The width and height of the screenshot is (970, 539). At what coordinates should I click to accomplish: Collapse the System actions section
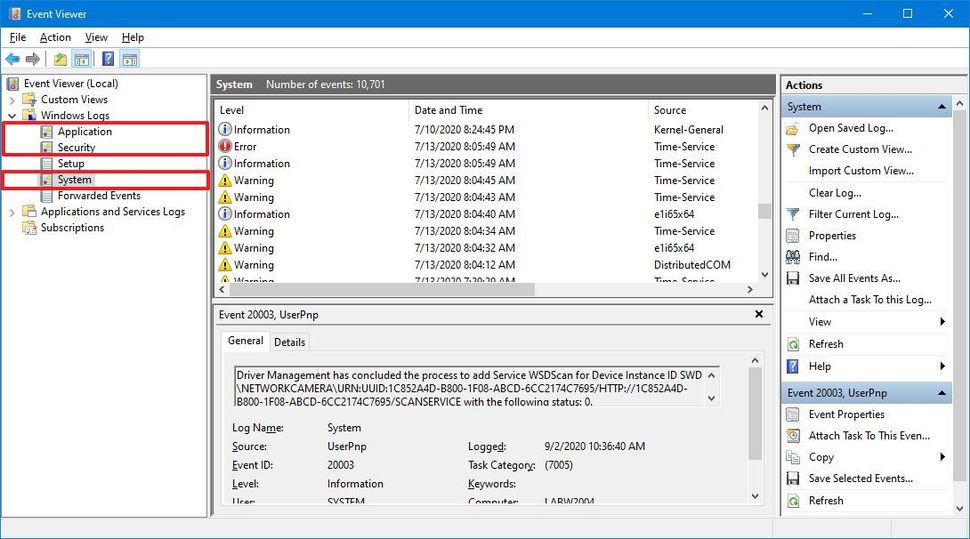(942, 107)
